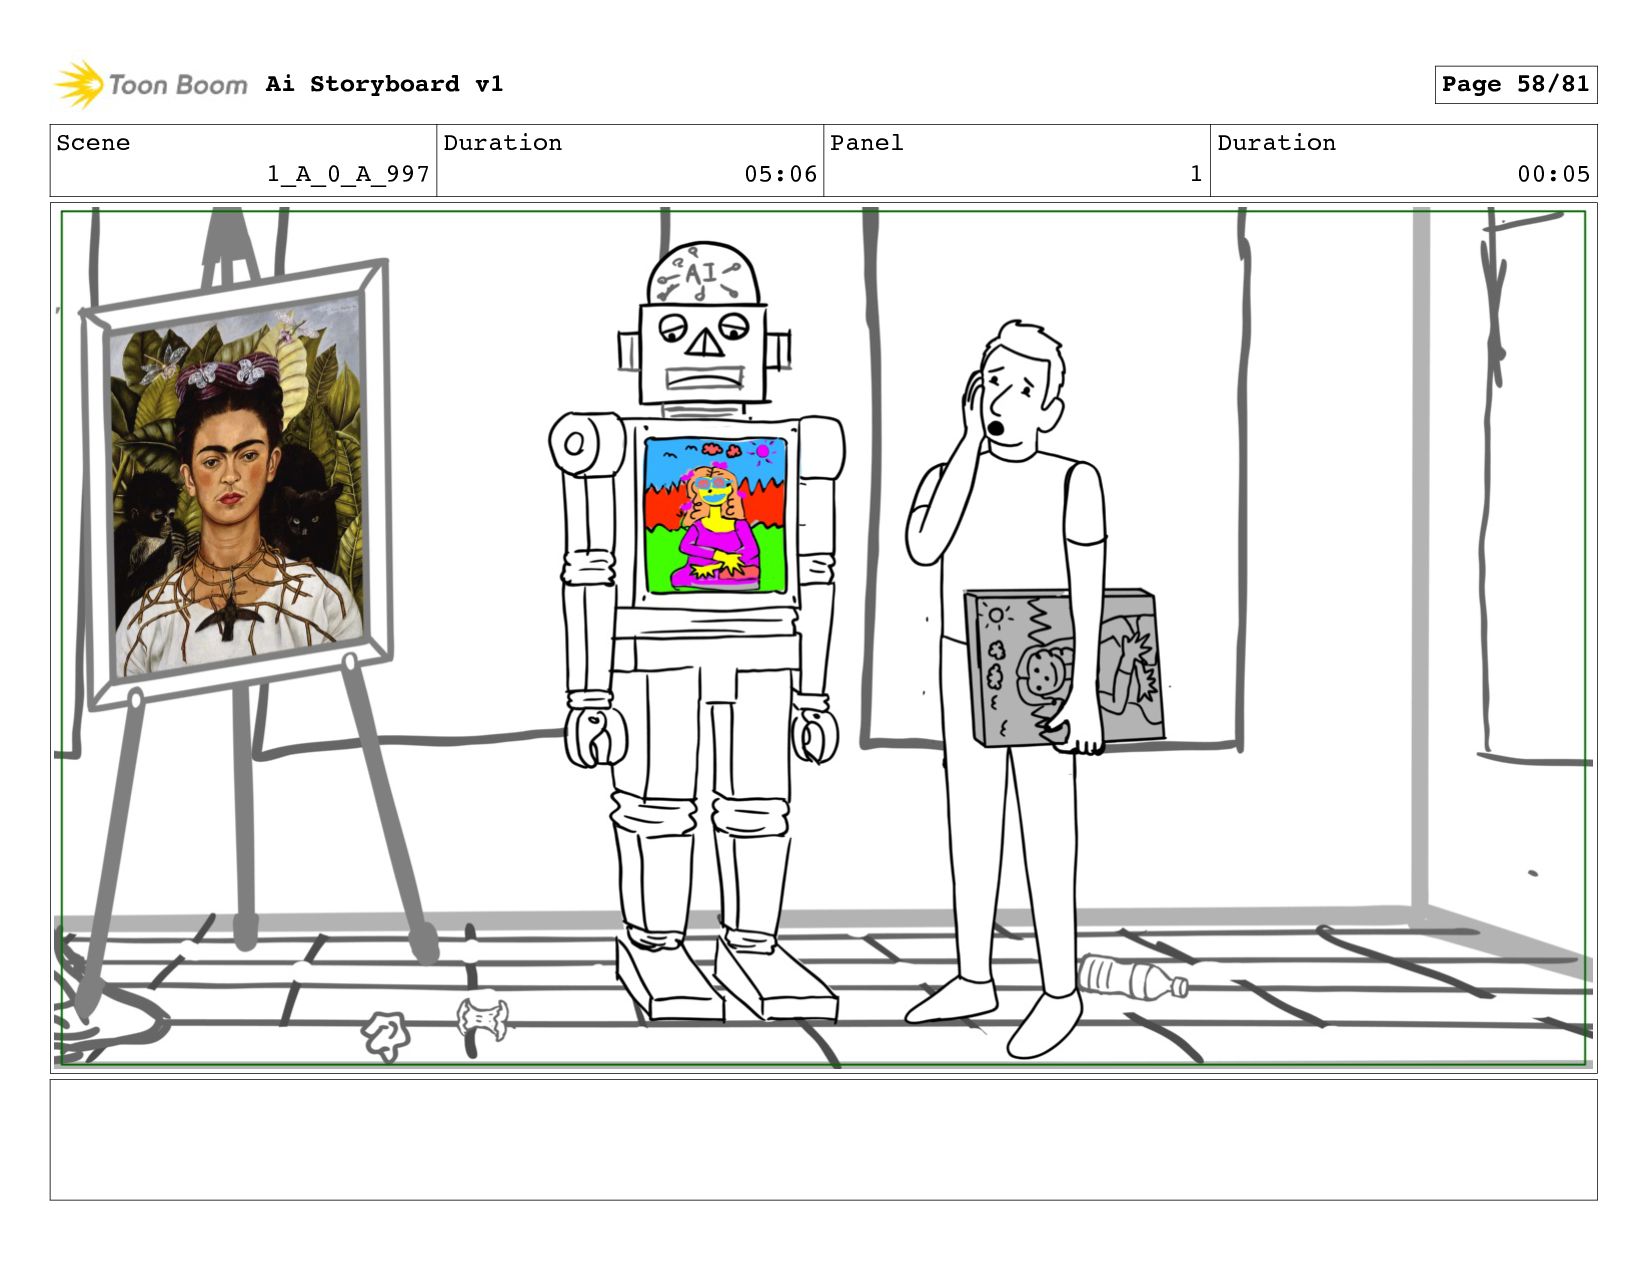Click the panel 'Duration' label at far right

[x=1276, y=143]
